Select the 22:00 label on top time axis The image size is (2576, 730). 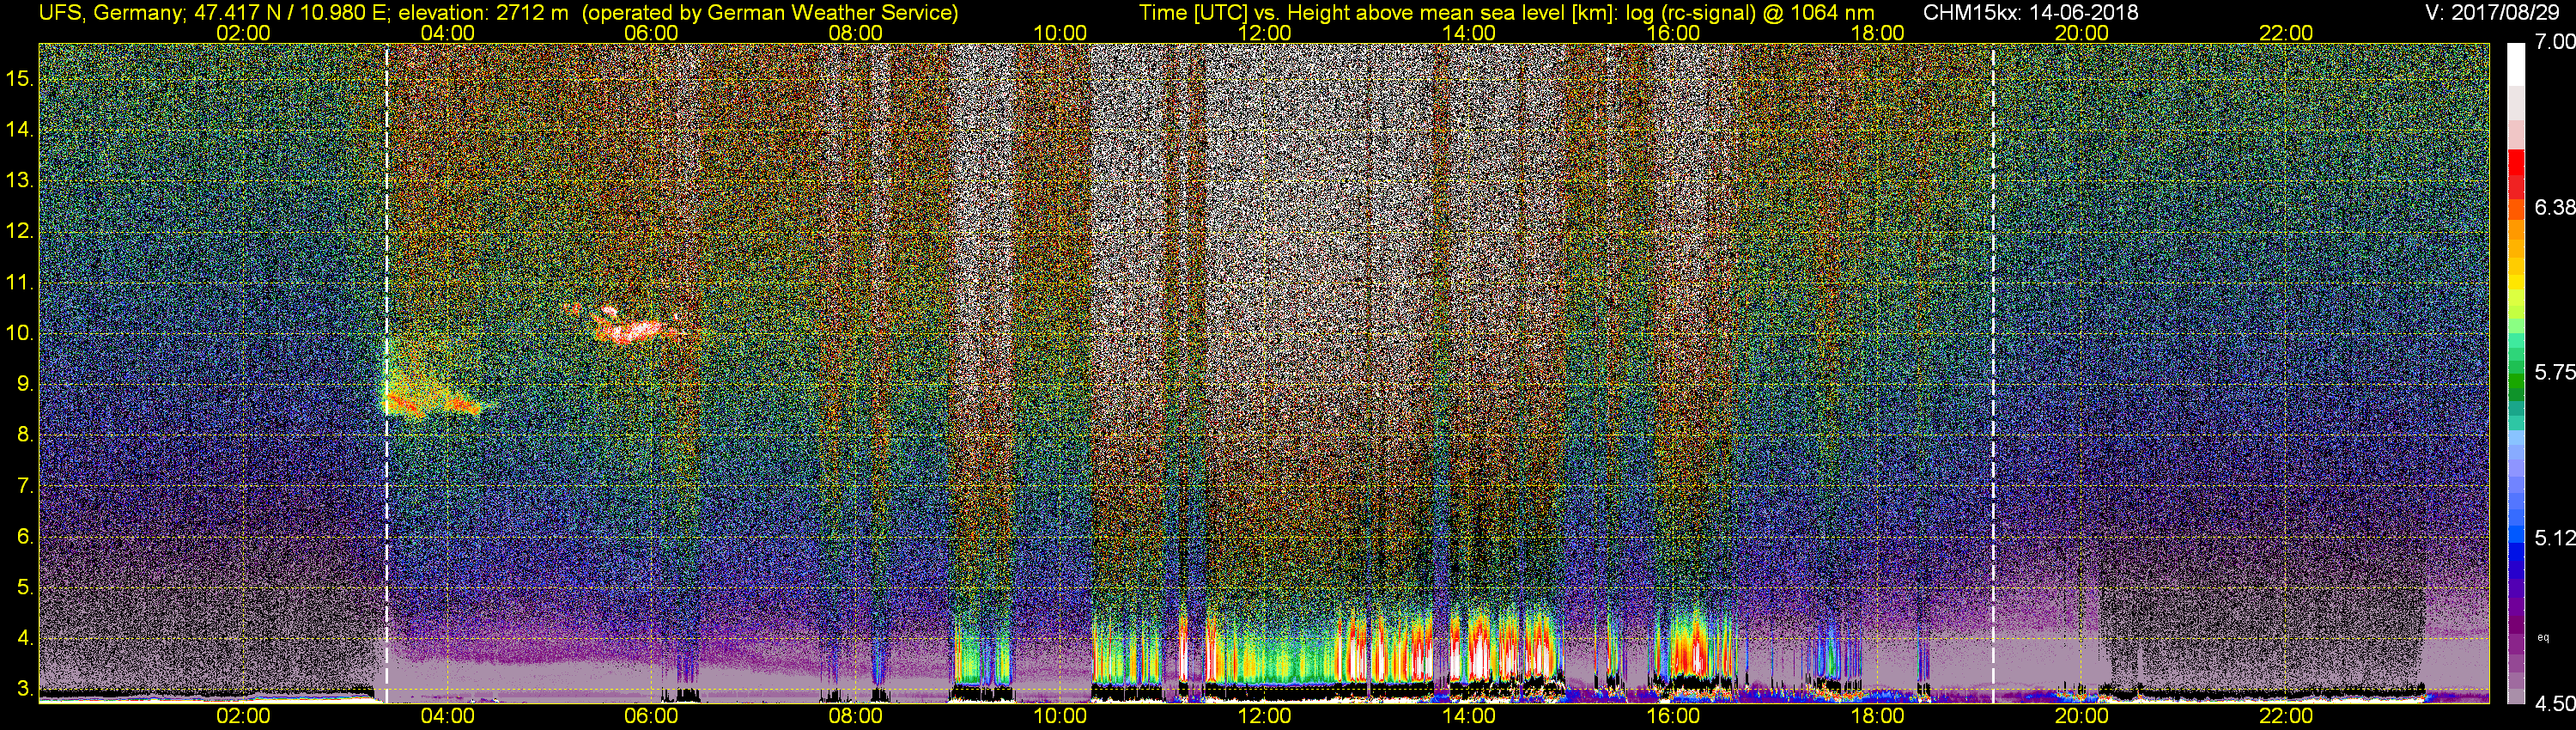click(x=2285, y=33)
